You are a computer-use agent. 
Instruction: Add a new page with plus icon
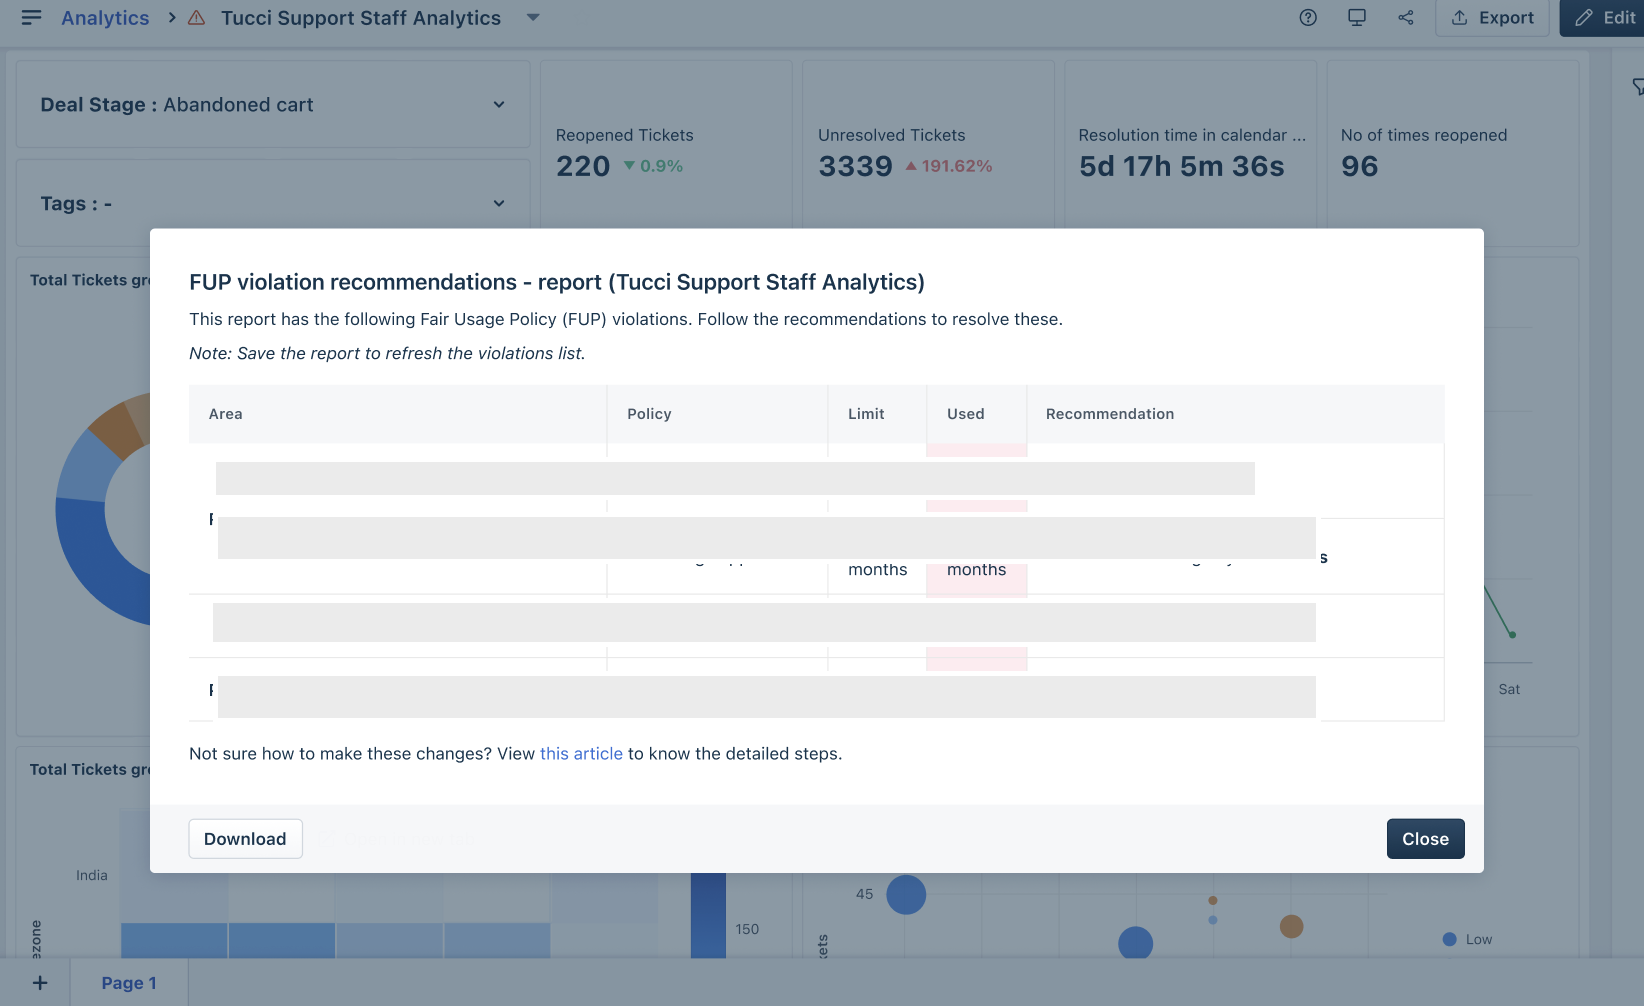tap(39, 983)
